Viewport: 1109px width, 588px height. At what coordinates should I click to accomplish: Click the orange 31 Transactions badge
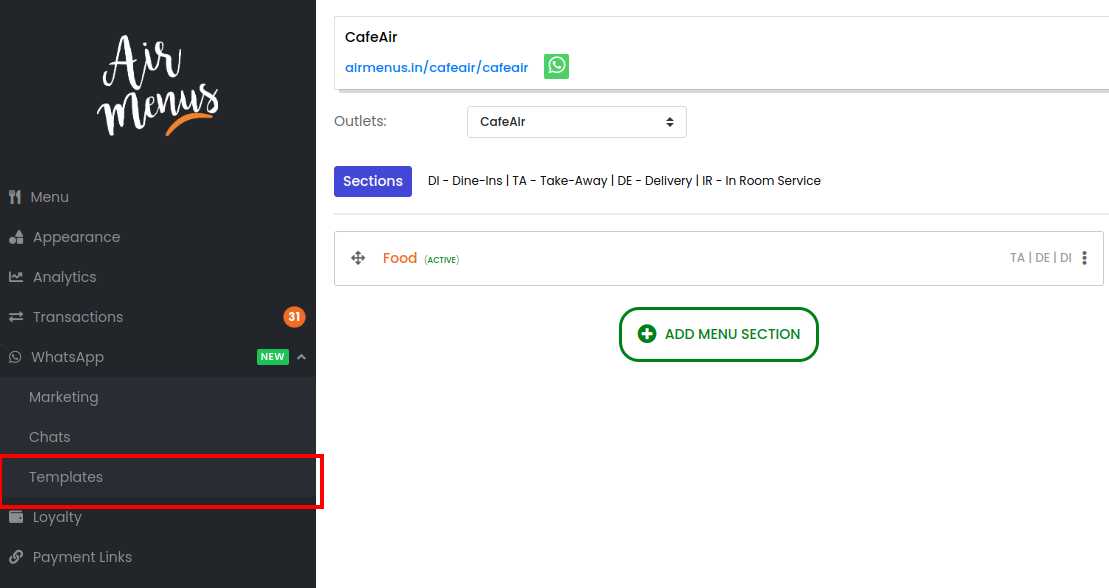tap(294, 317)
